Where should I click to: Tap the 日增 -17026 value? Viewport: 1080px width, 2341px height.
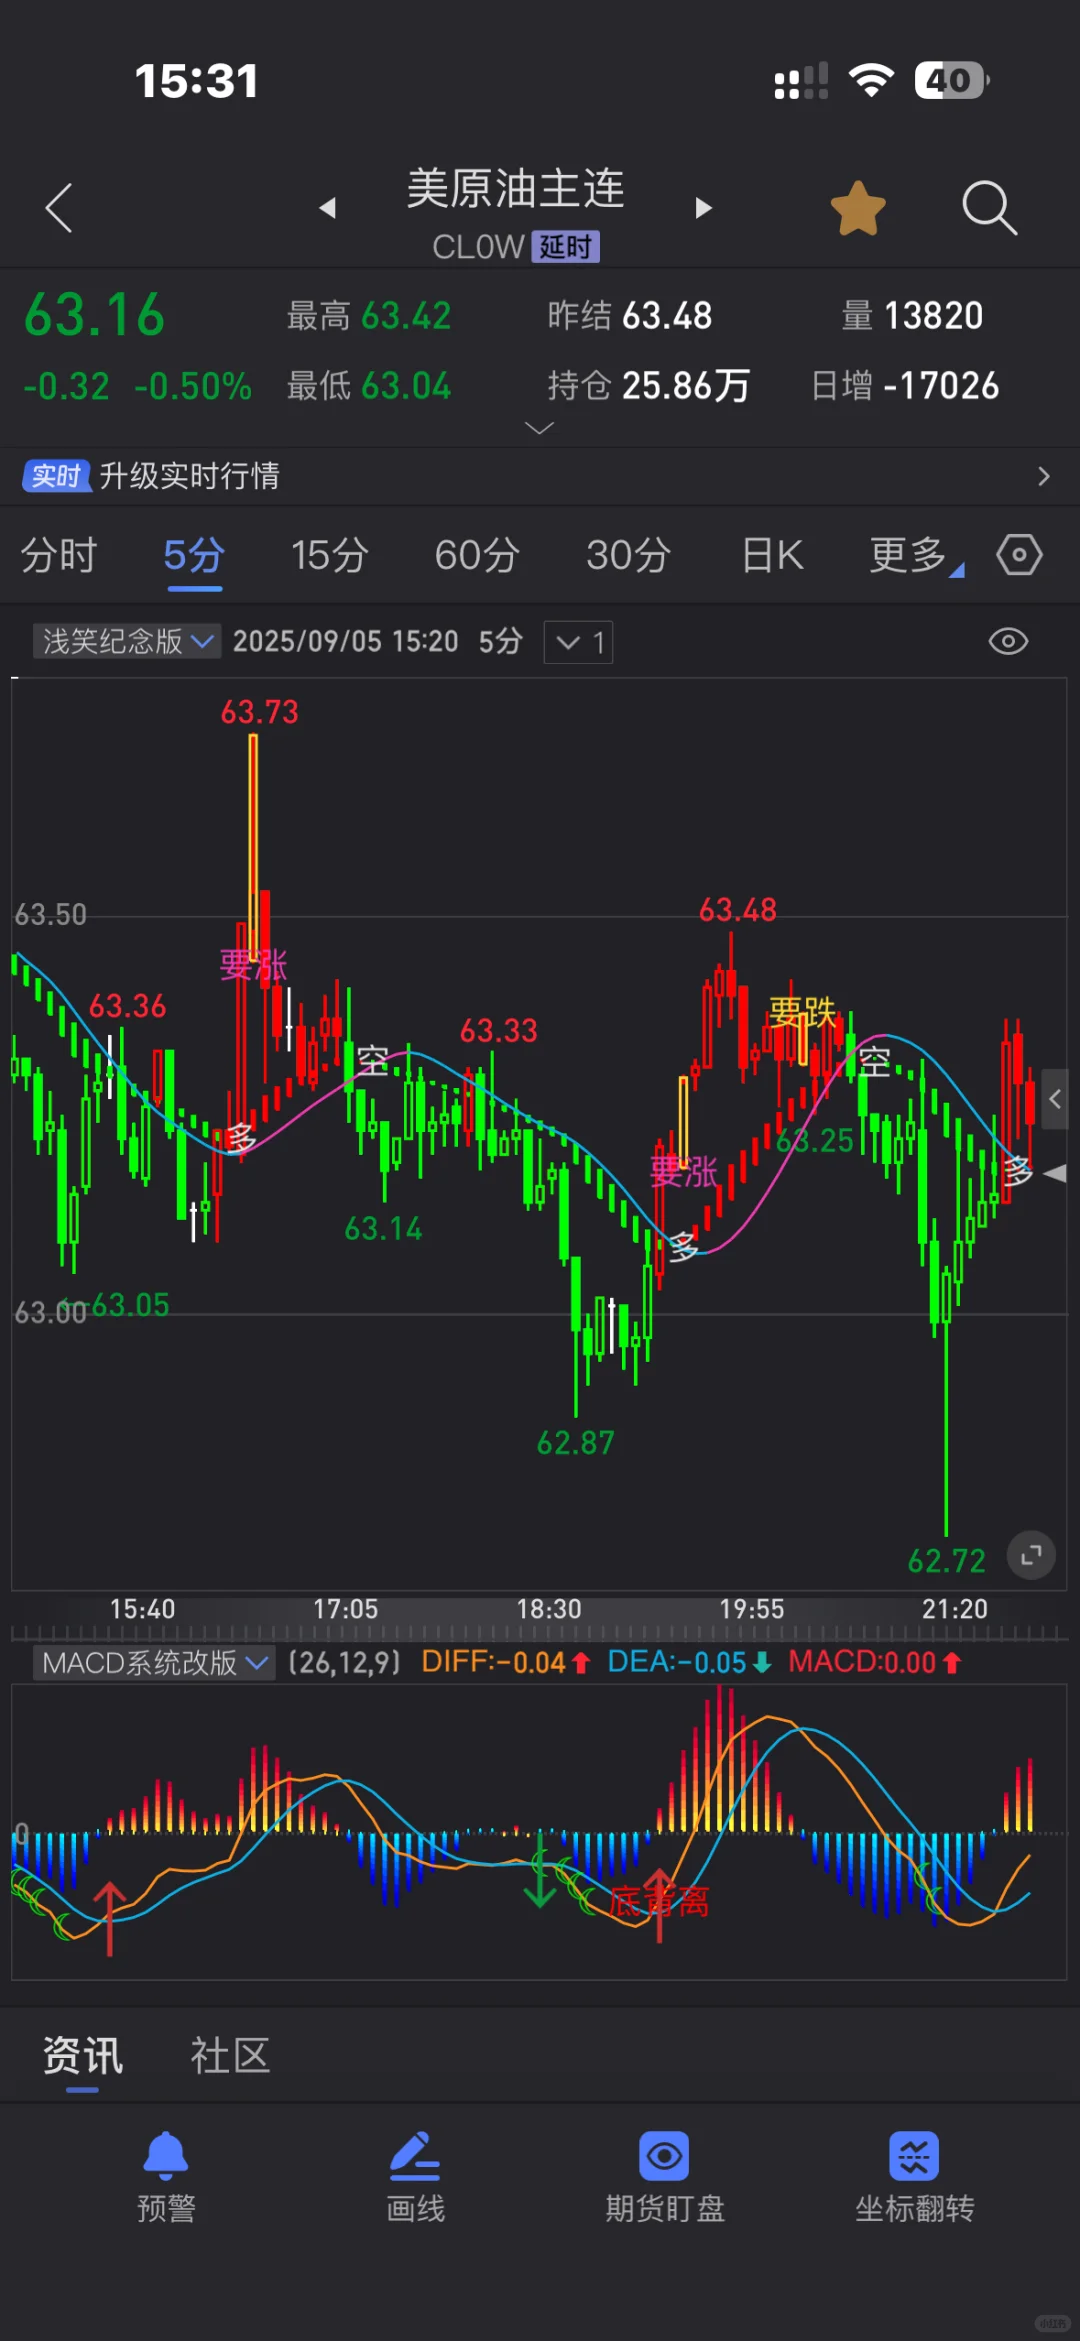904,385
